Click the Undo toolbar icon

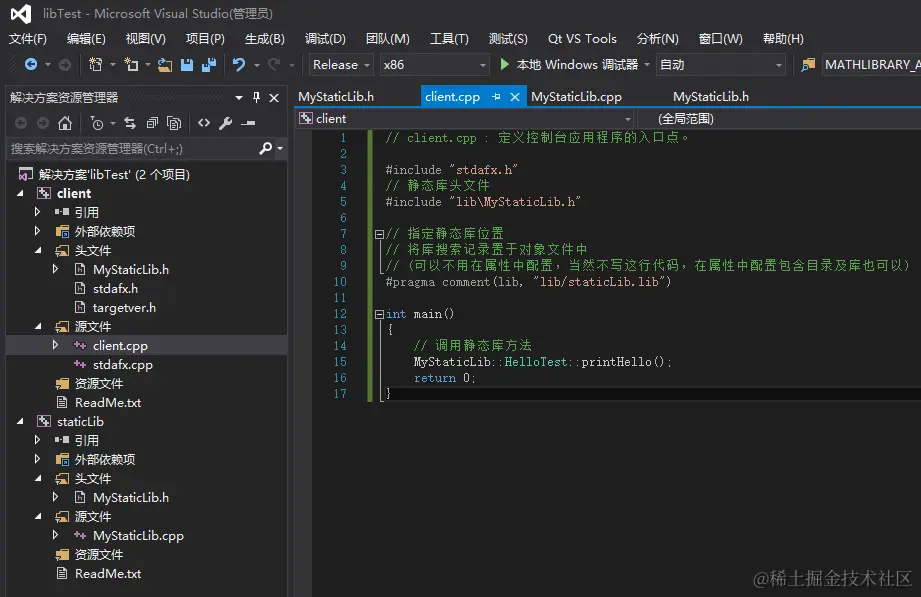(238, 64)
